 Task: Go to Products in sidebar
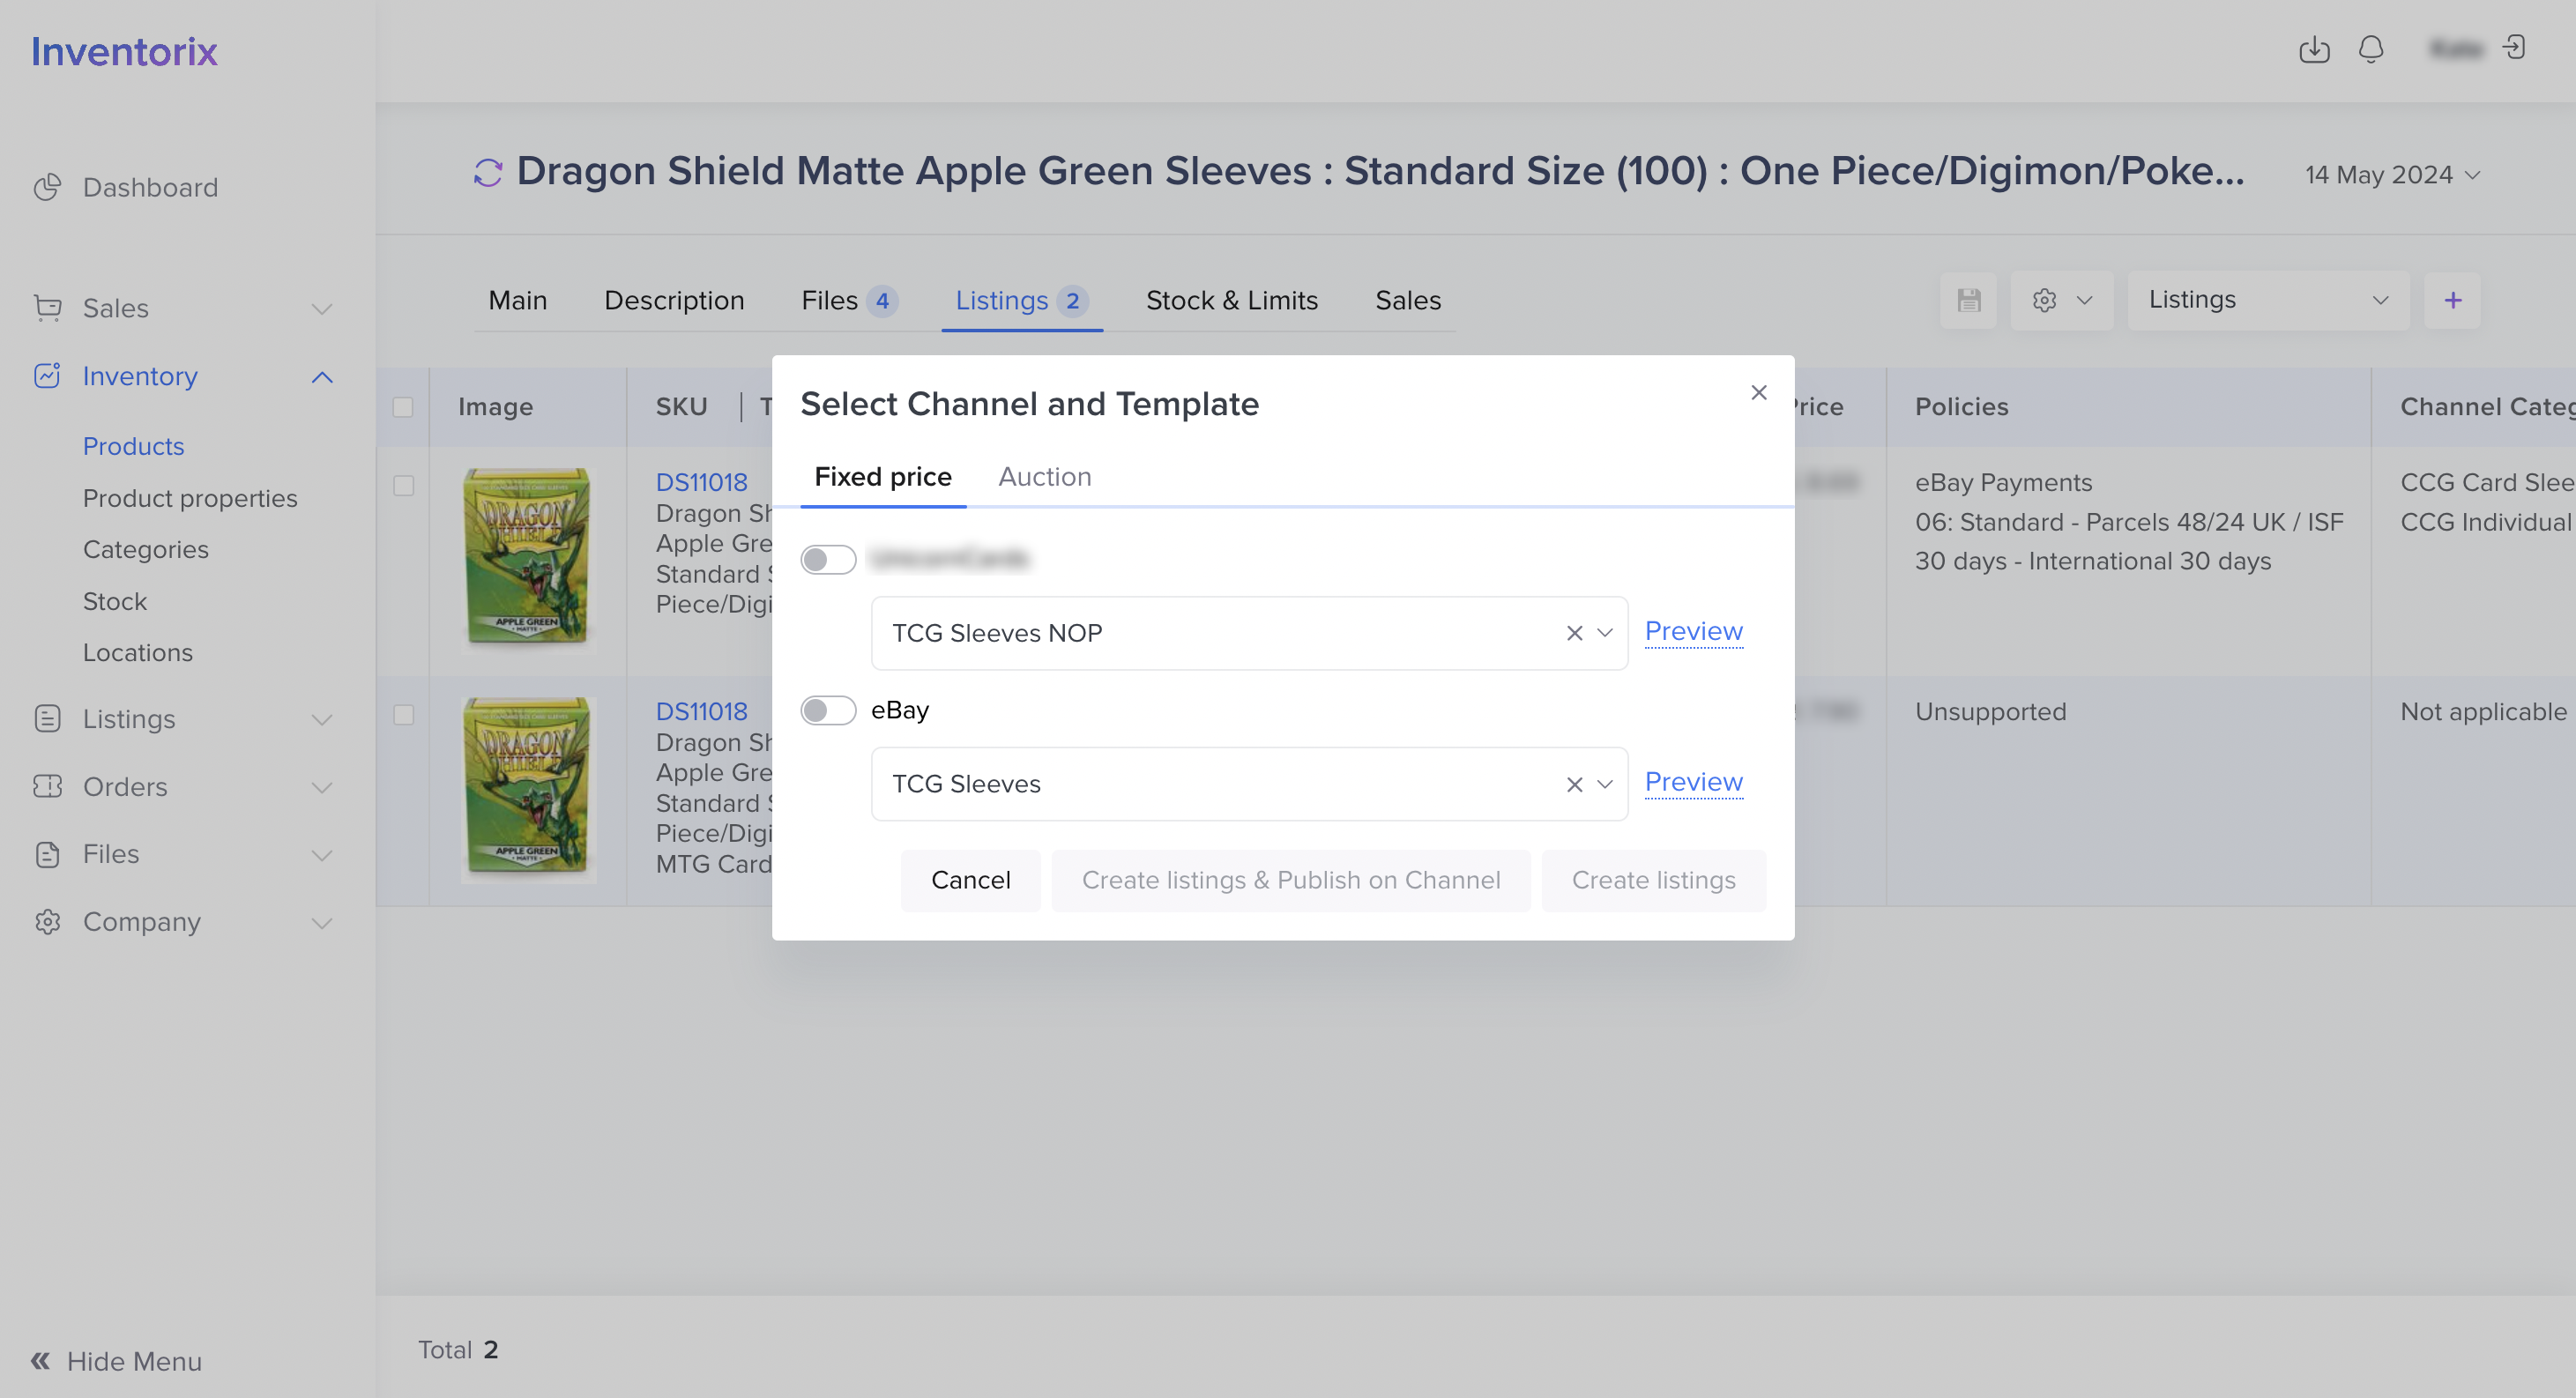[x=133, y=446]
